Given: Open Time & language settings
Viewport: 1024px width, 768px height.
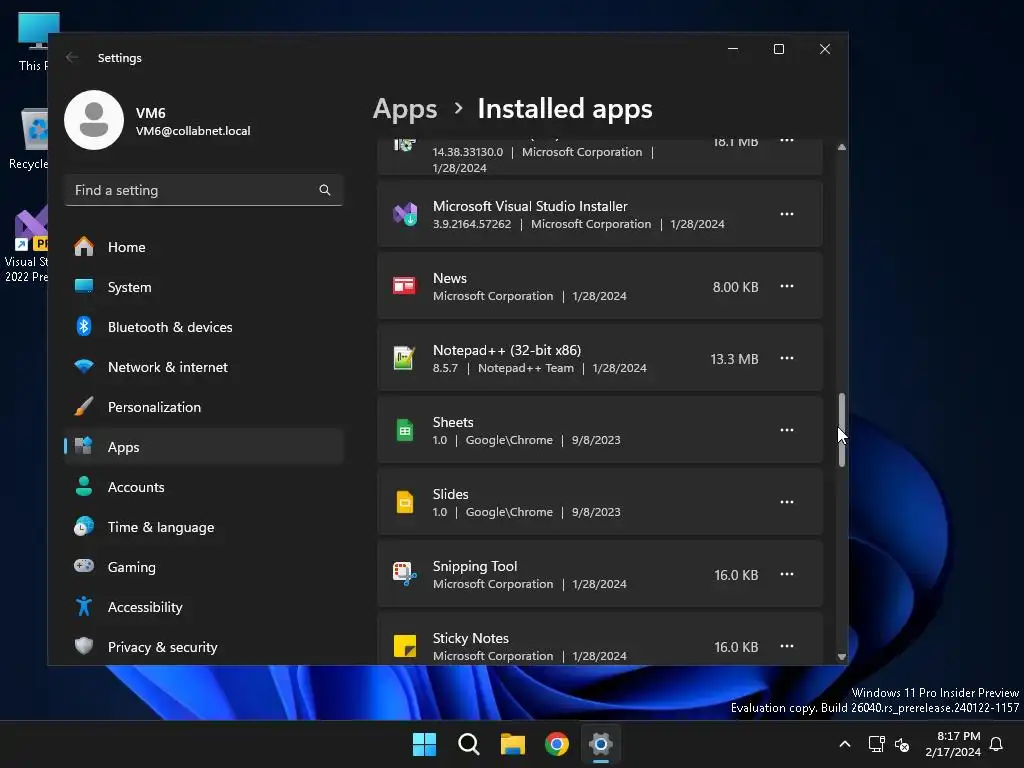Looking at the screenshot, I should point(204,526).
